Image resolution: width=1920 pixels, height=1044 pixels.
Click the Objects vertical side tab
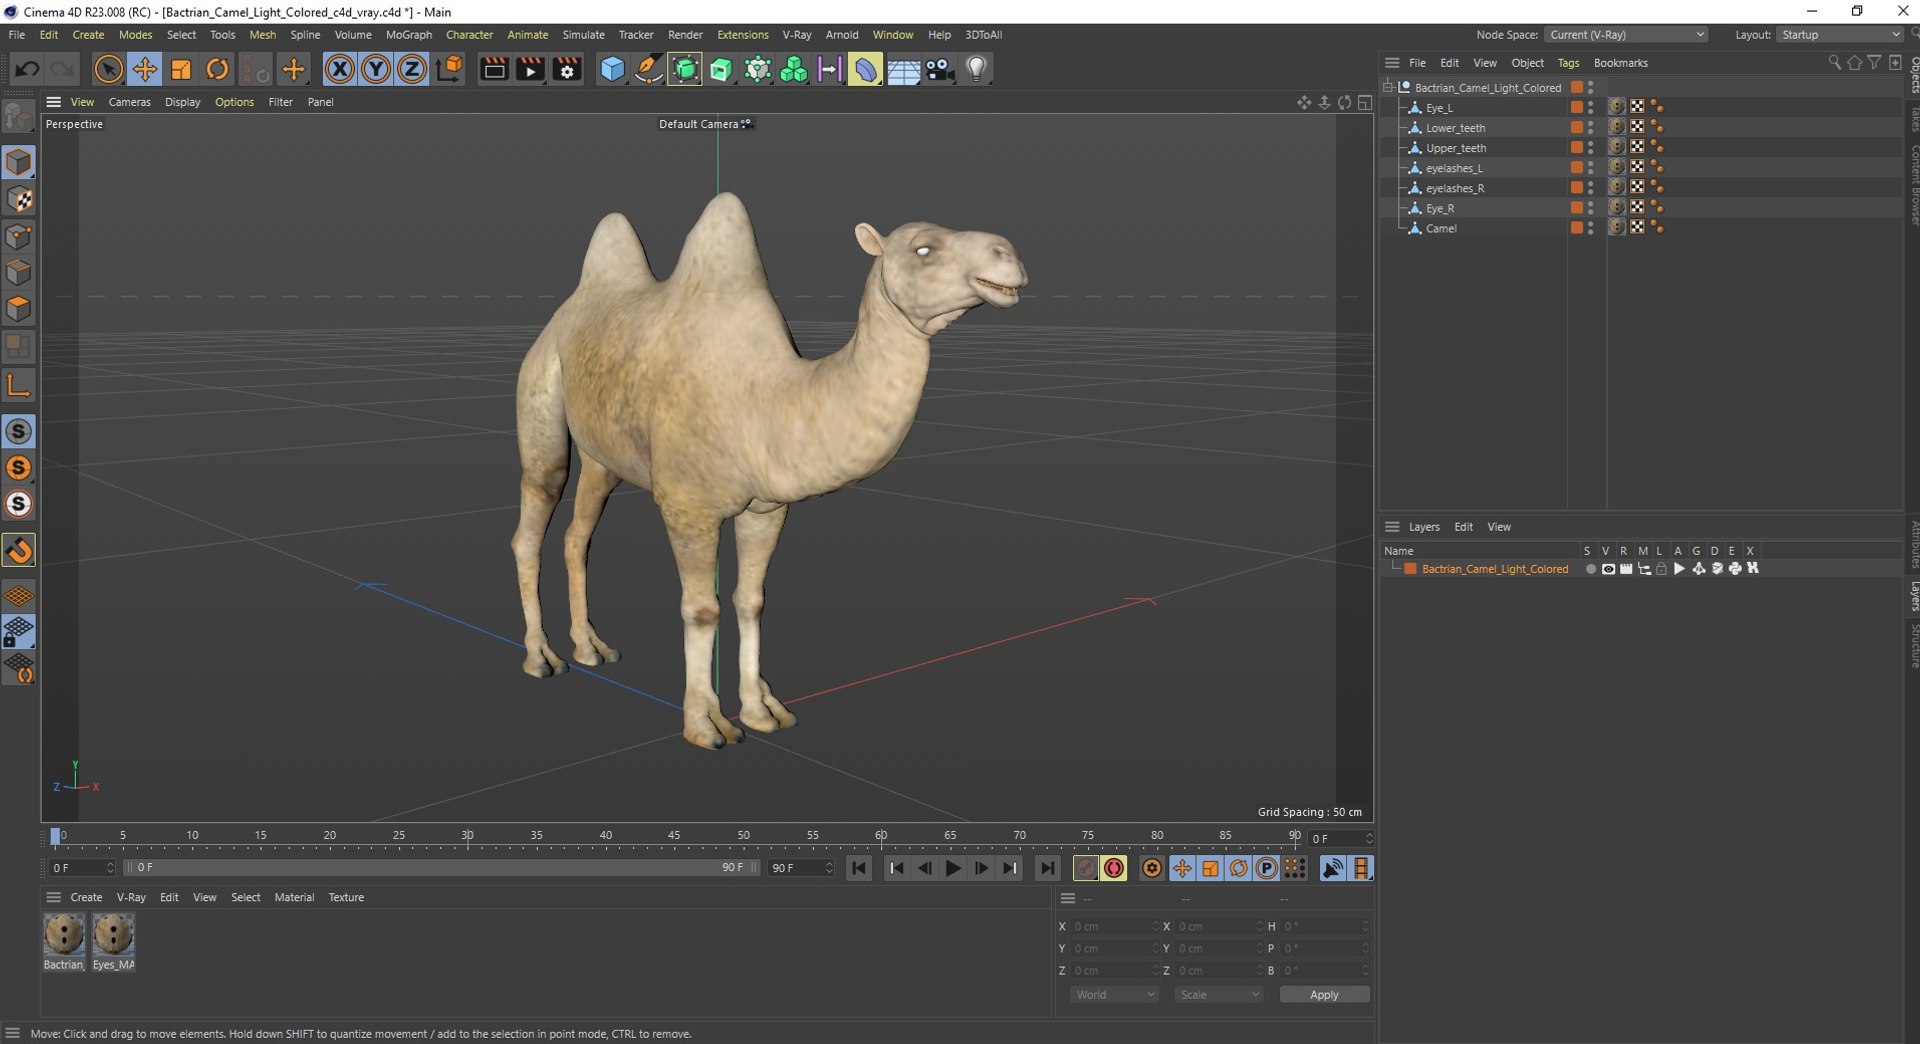pyautogui.click(x=1913, y=76)
